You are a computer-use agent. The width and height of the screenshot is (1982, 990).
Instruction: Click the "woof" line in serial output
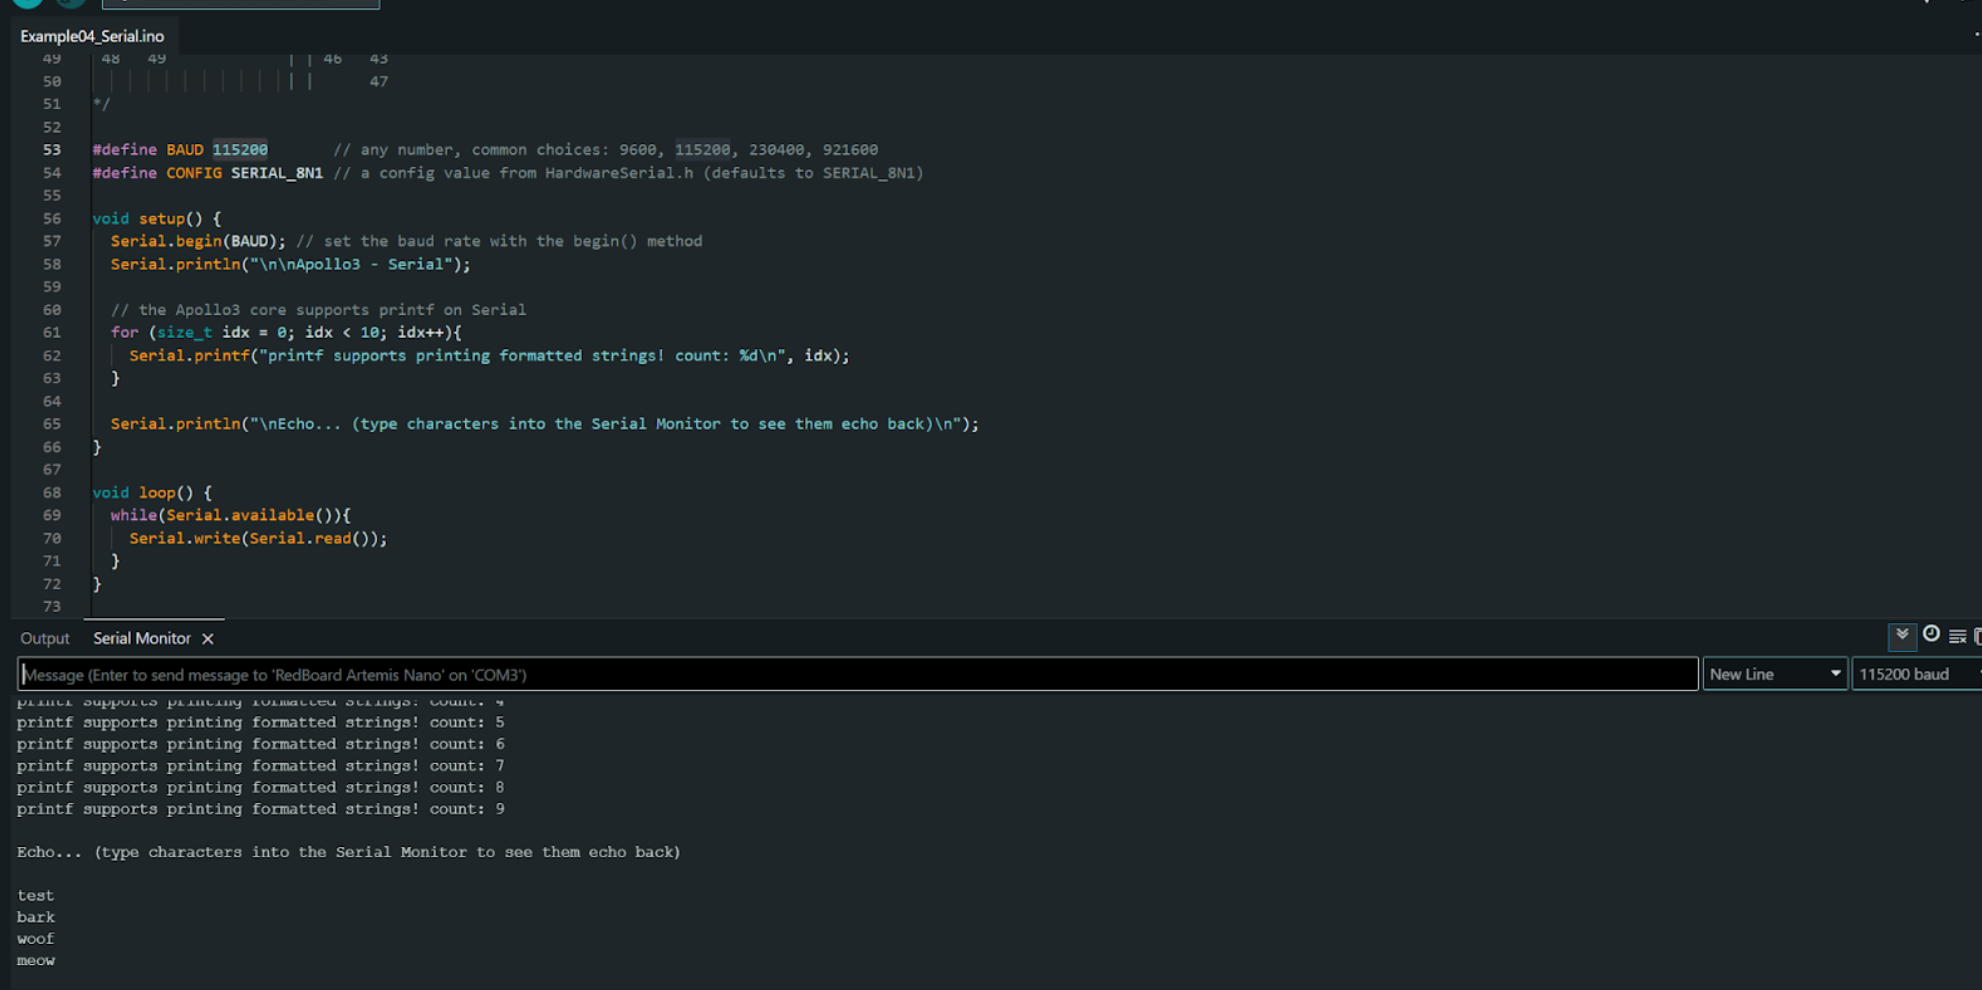coord(36,939)
